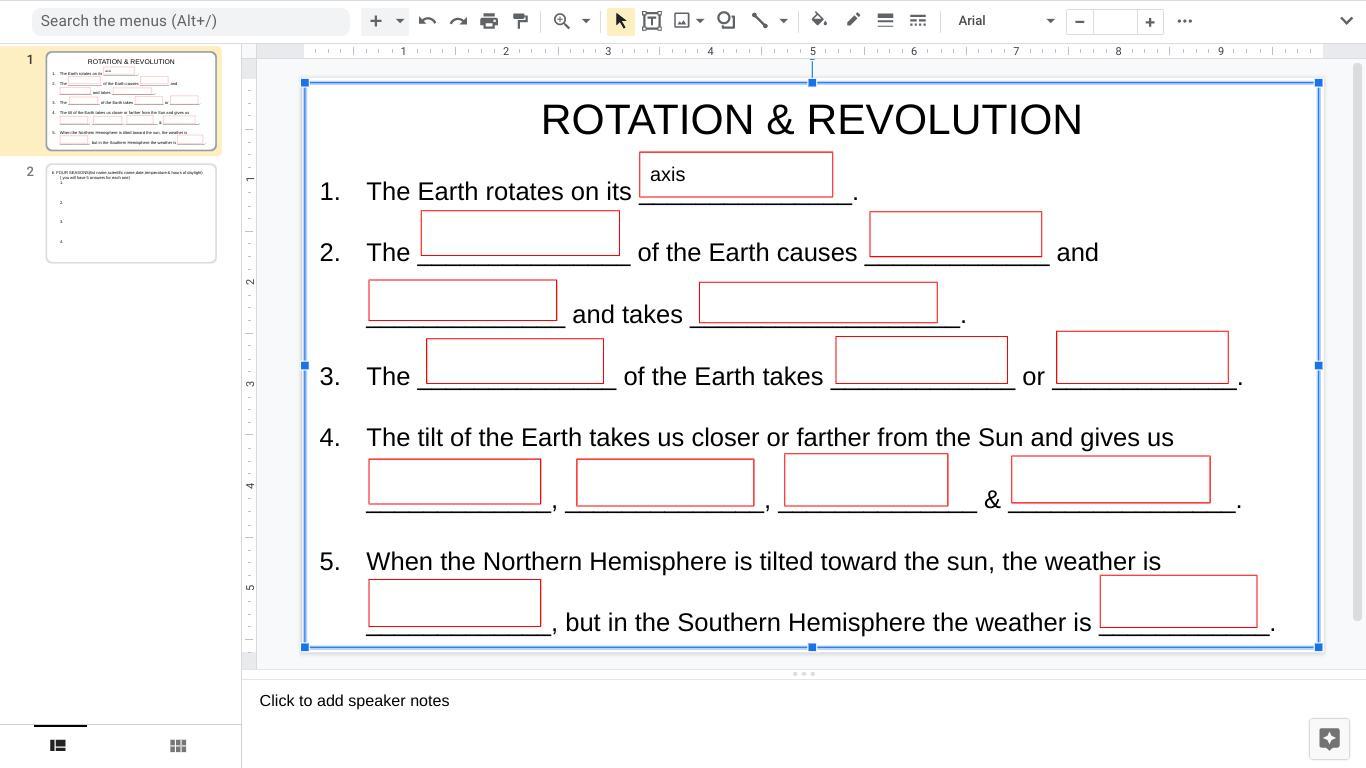Open the Shape tool

[726, 21]
